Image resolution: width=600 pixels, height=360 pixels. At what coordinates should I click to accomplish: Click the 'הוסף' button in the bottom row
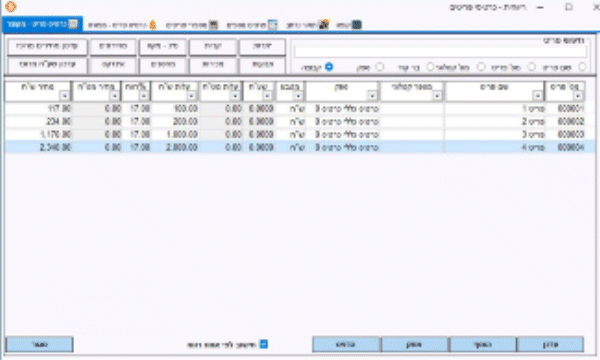(x=483, y=344)
